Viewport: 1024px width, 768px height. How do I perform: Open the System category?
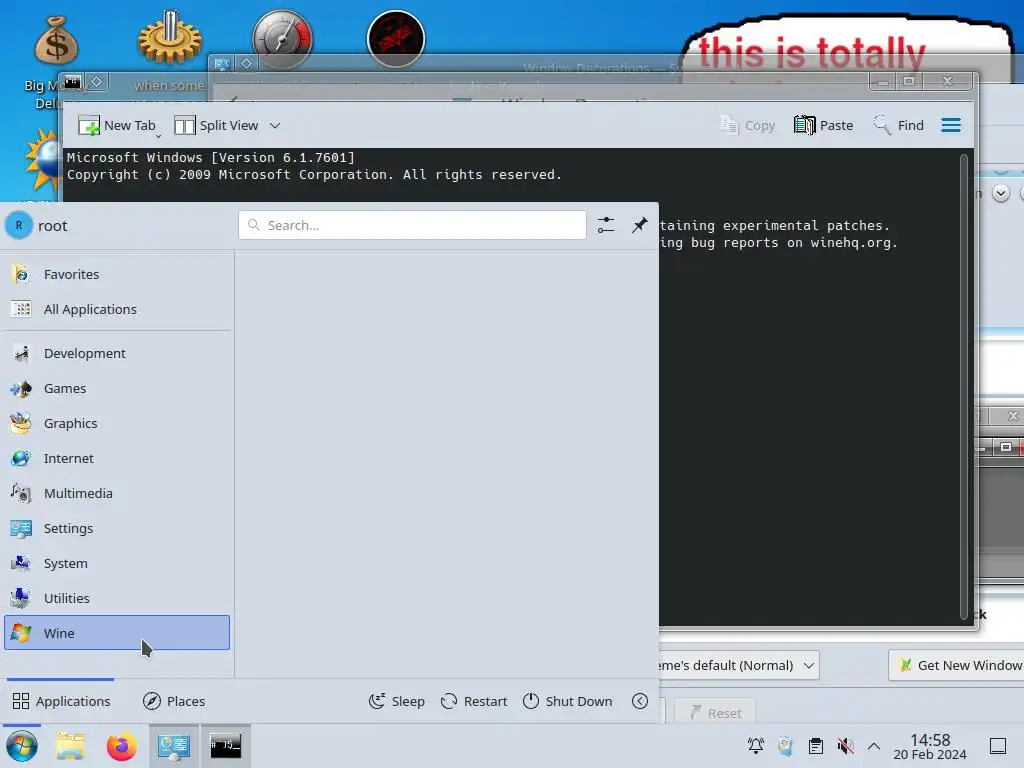(x=117, y=563)
